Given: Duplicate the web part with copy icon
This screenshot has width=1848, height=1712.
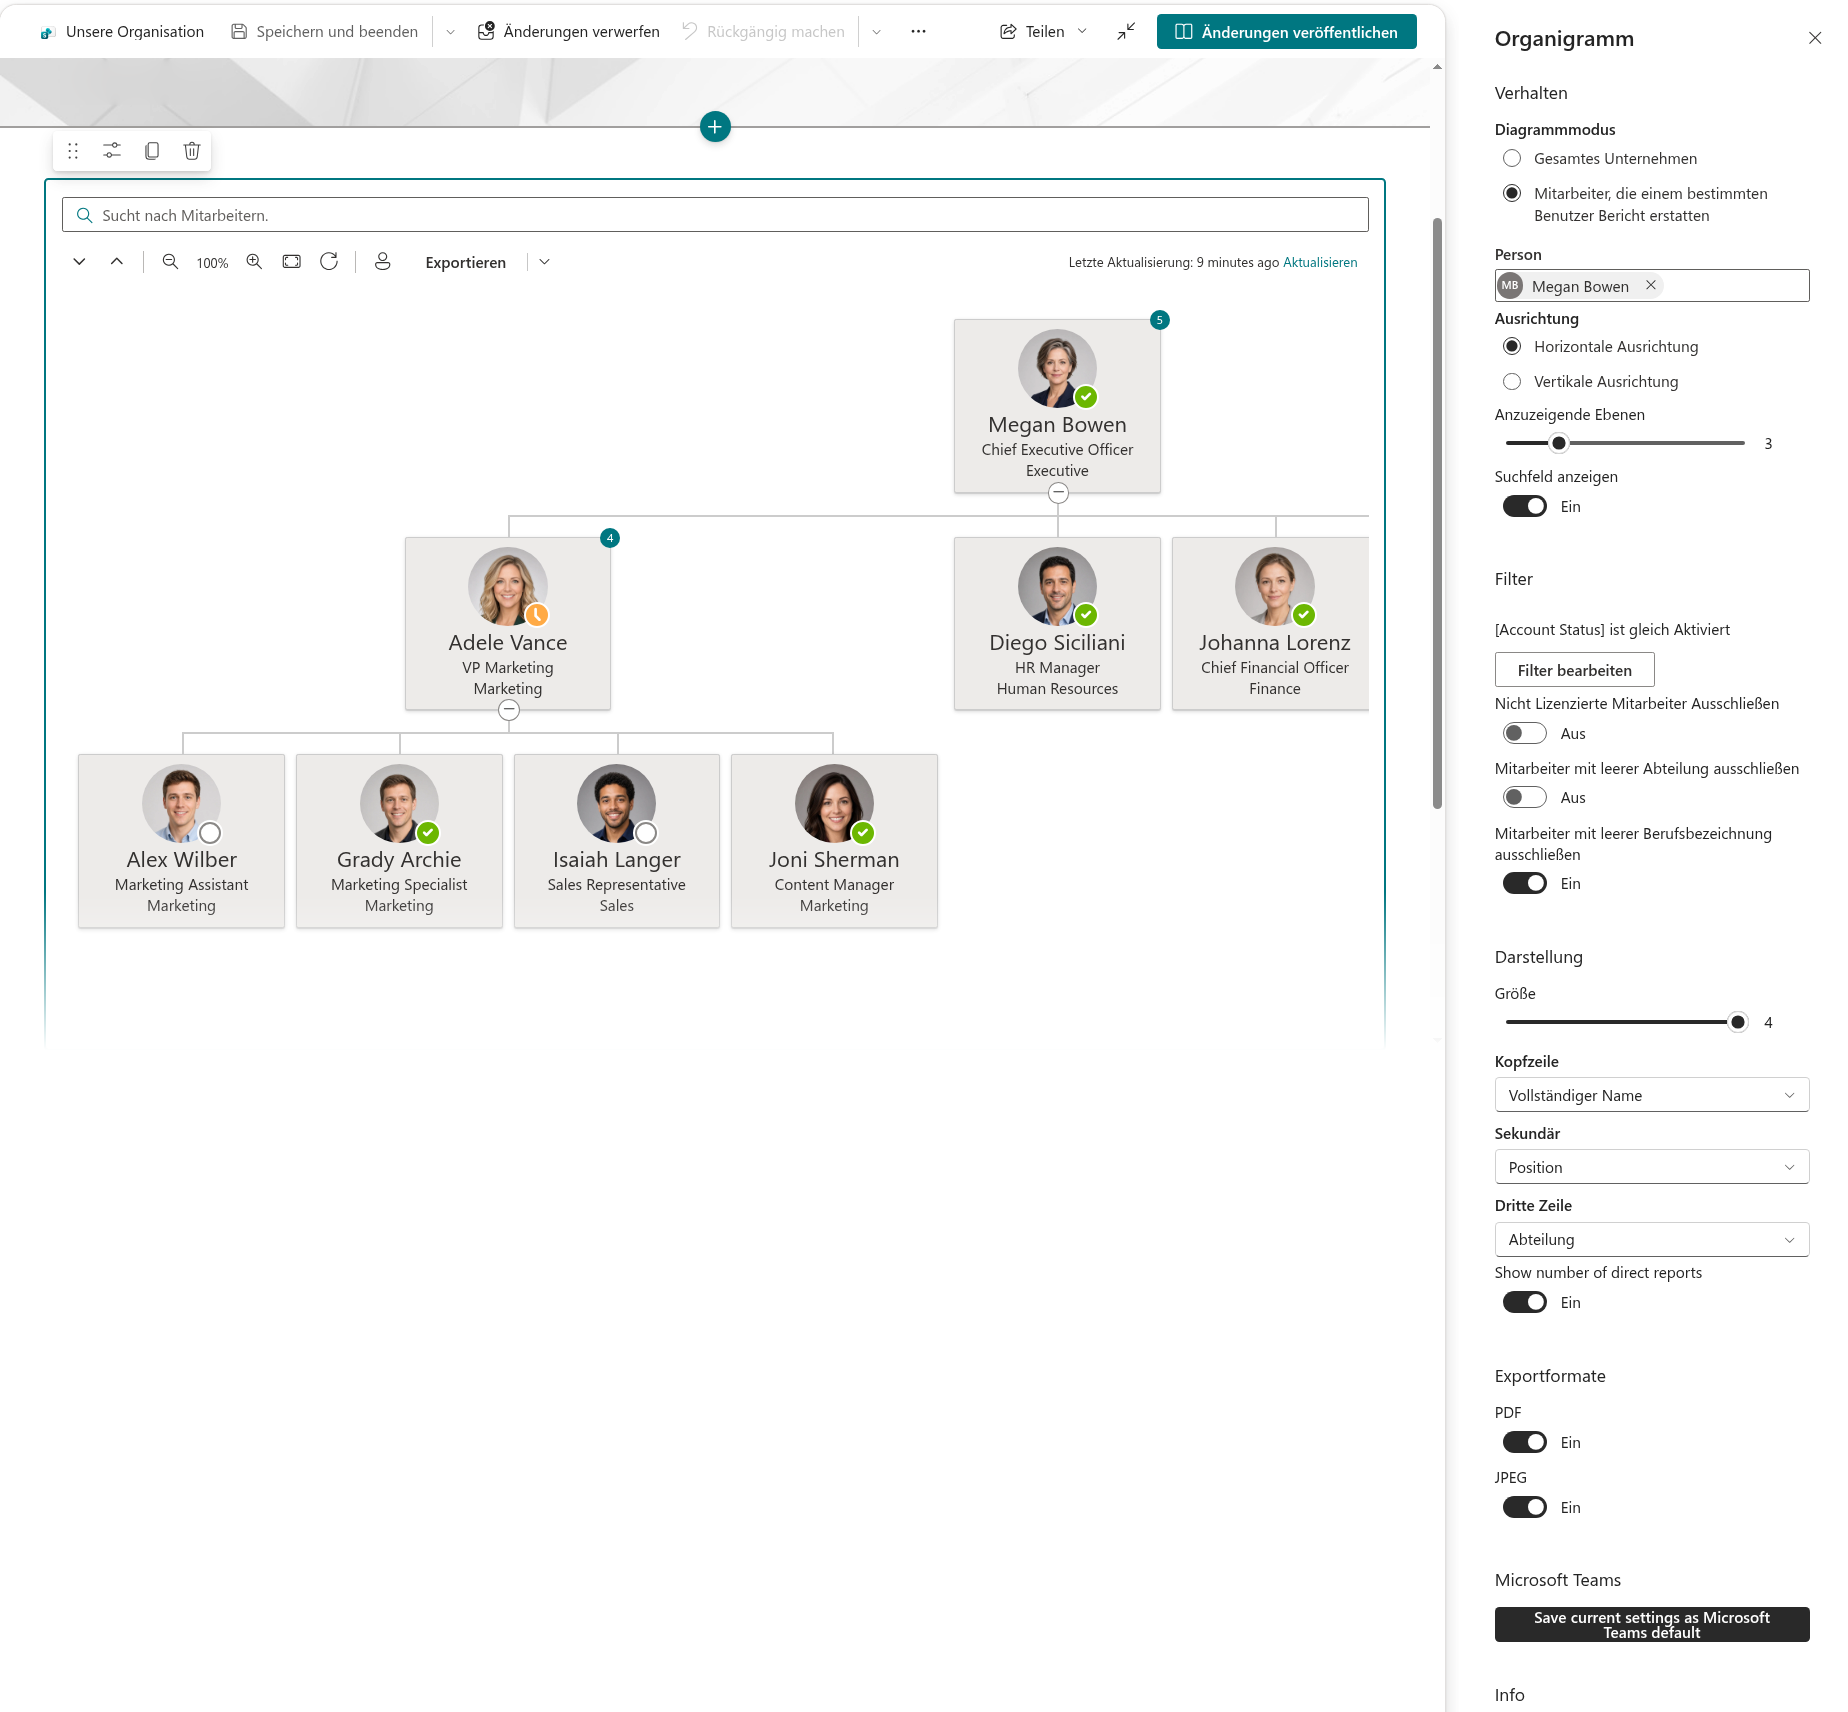Looking at the screenshot, I should tap(152, 151).
